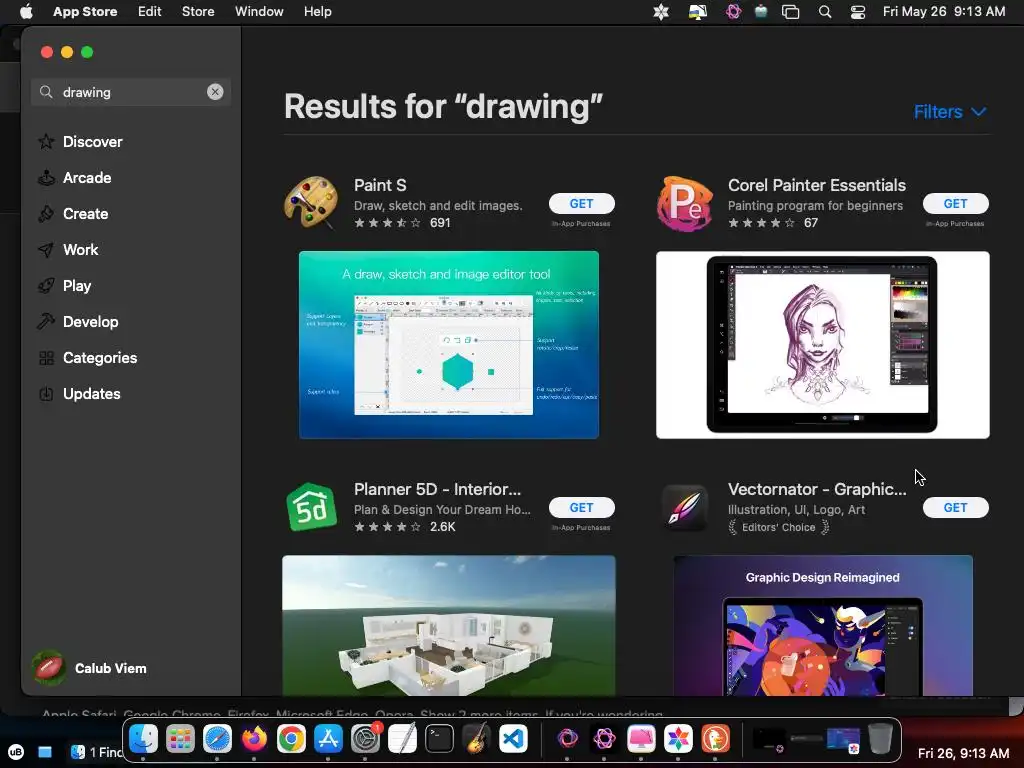Image resolution: width=1024 pixels, height=768 pixels.
Task: Open the Window menu
Action: pos(259,11)
